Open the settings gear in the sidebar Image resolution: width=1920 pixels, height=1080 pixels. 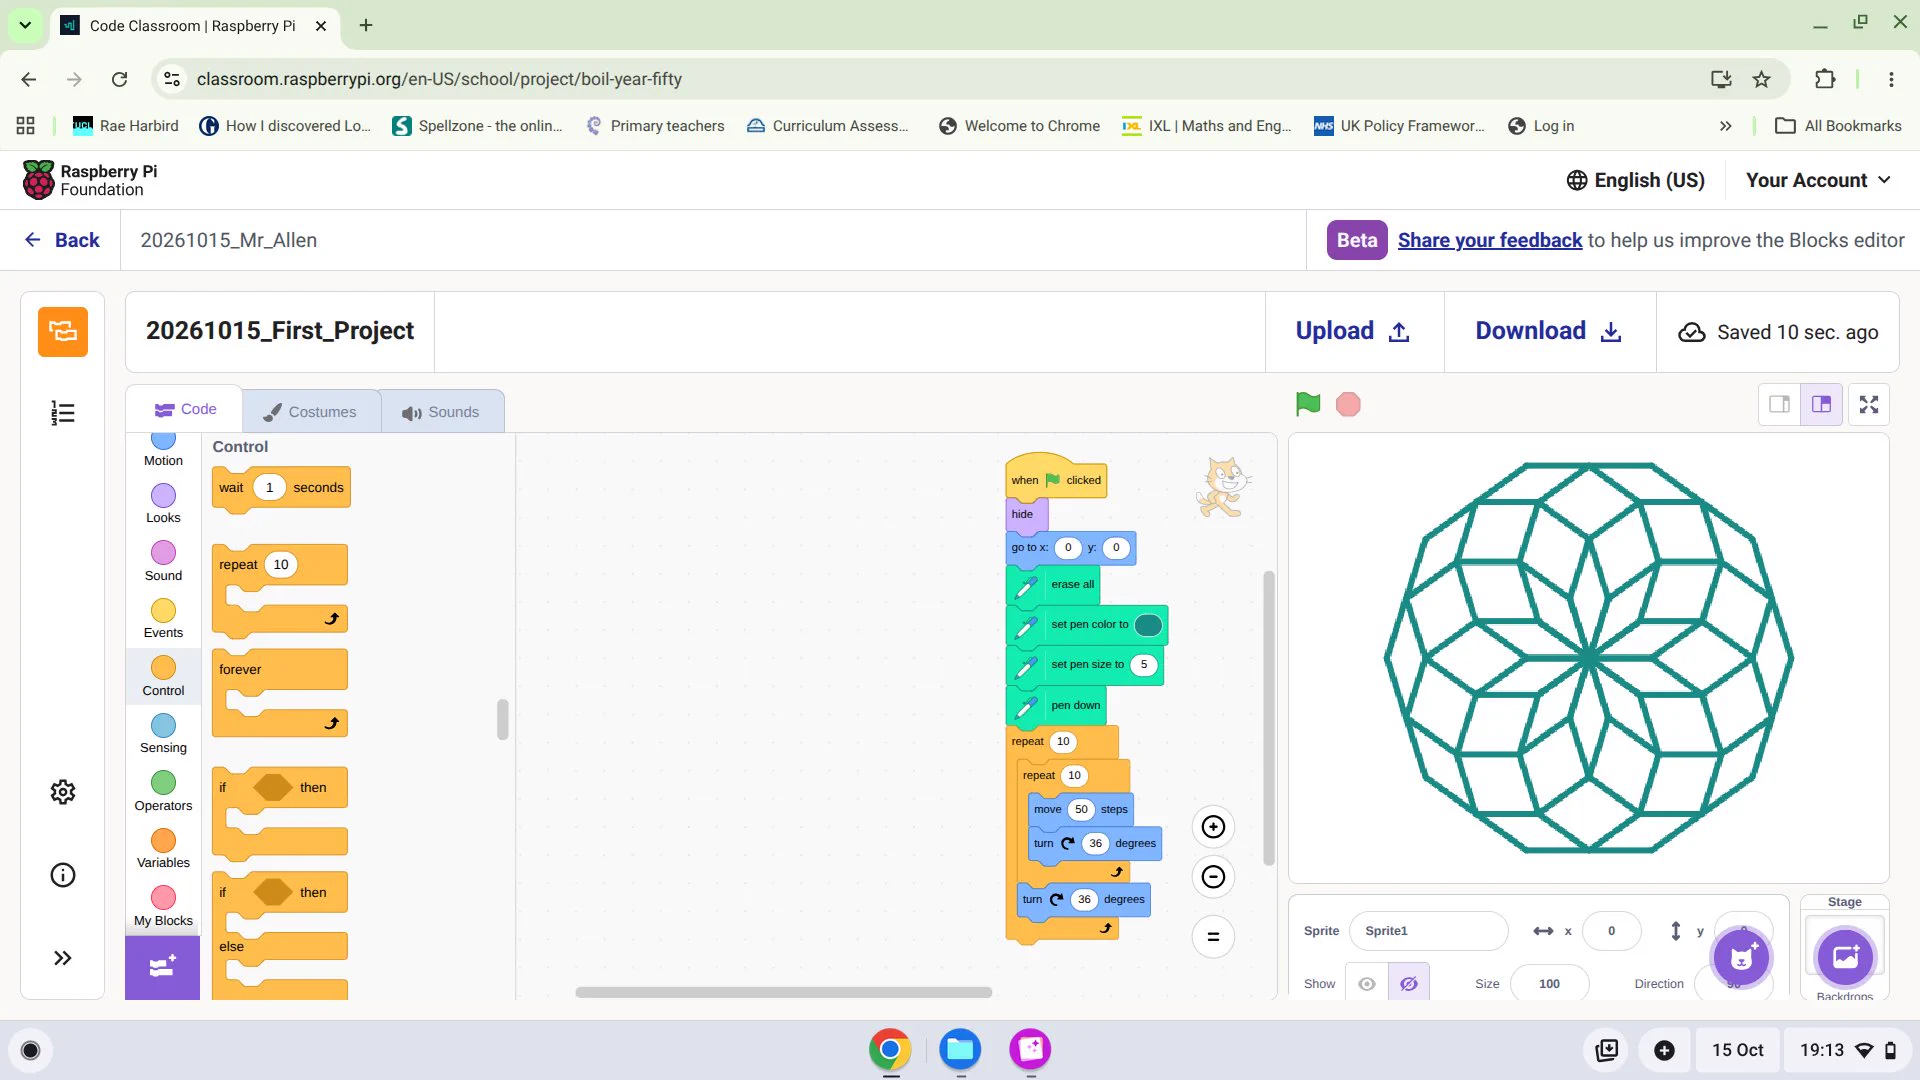pyautogui.click(x=63, y=792)
